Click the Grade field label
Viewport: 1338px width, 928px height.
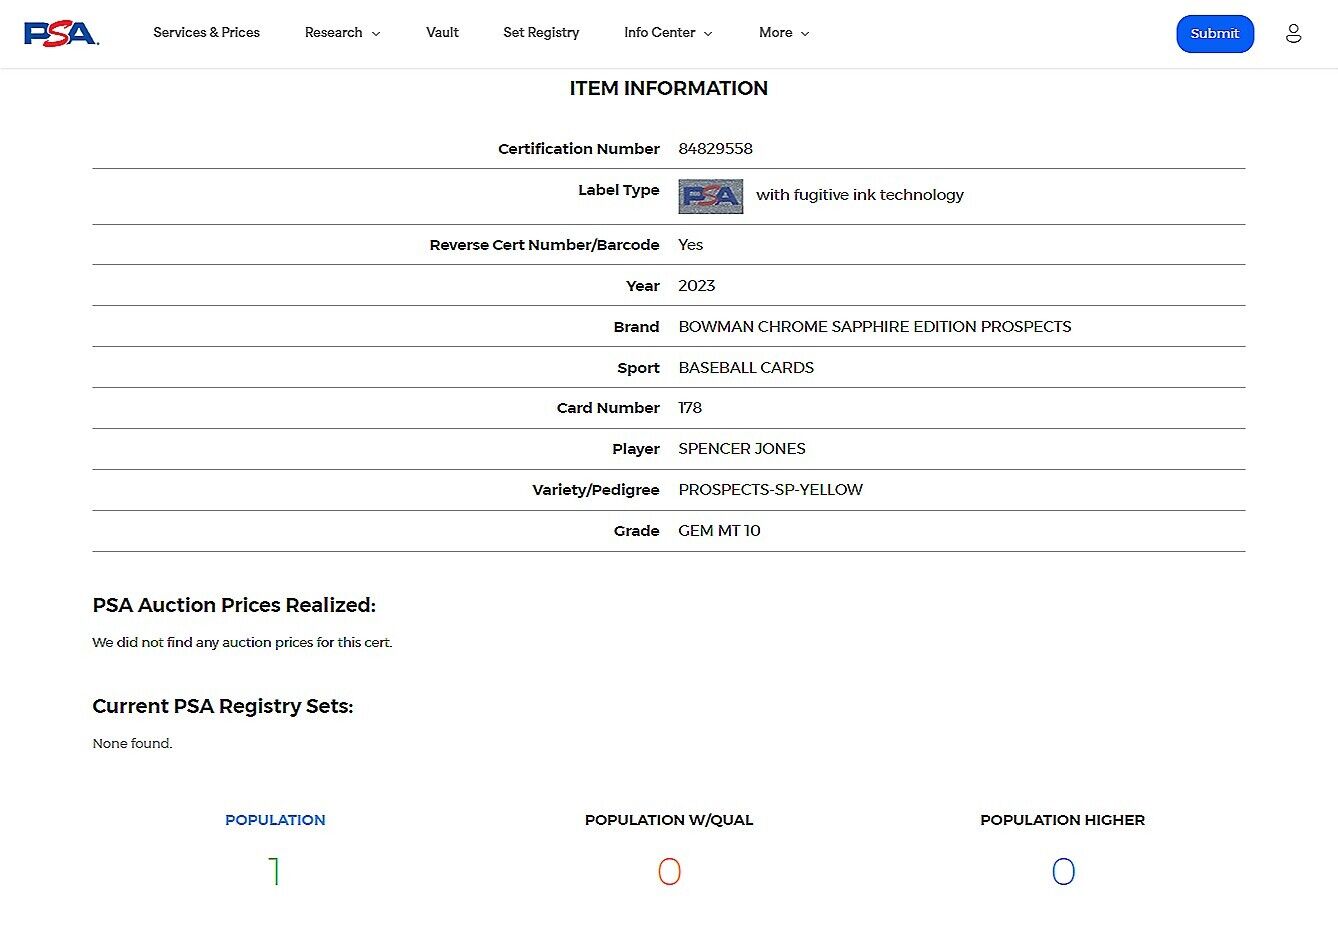click(636, 531)
